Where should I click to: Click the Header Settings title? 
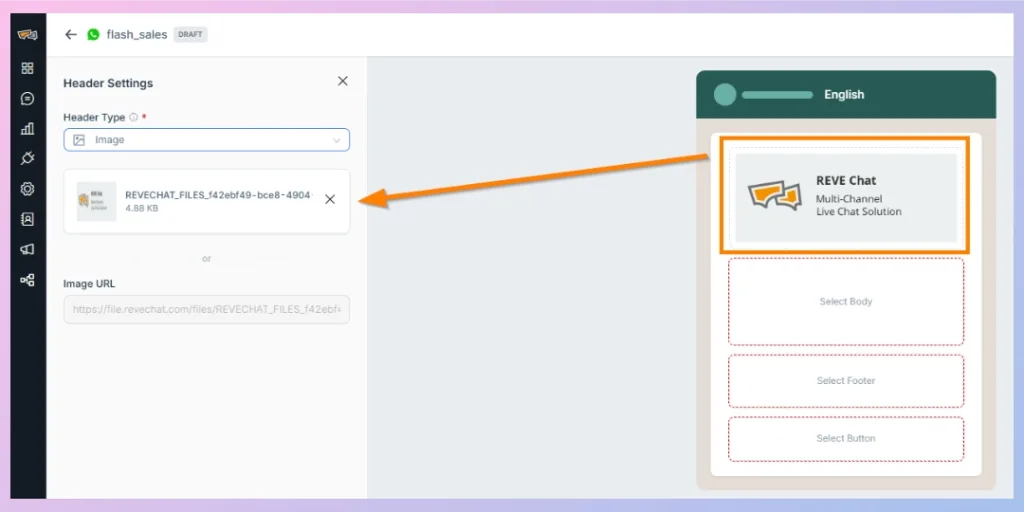click(108, 84)
